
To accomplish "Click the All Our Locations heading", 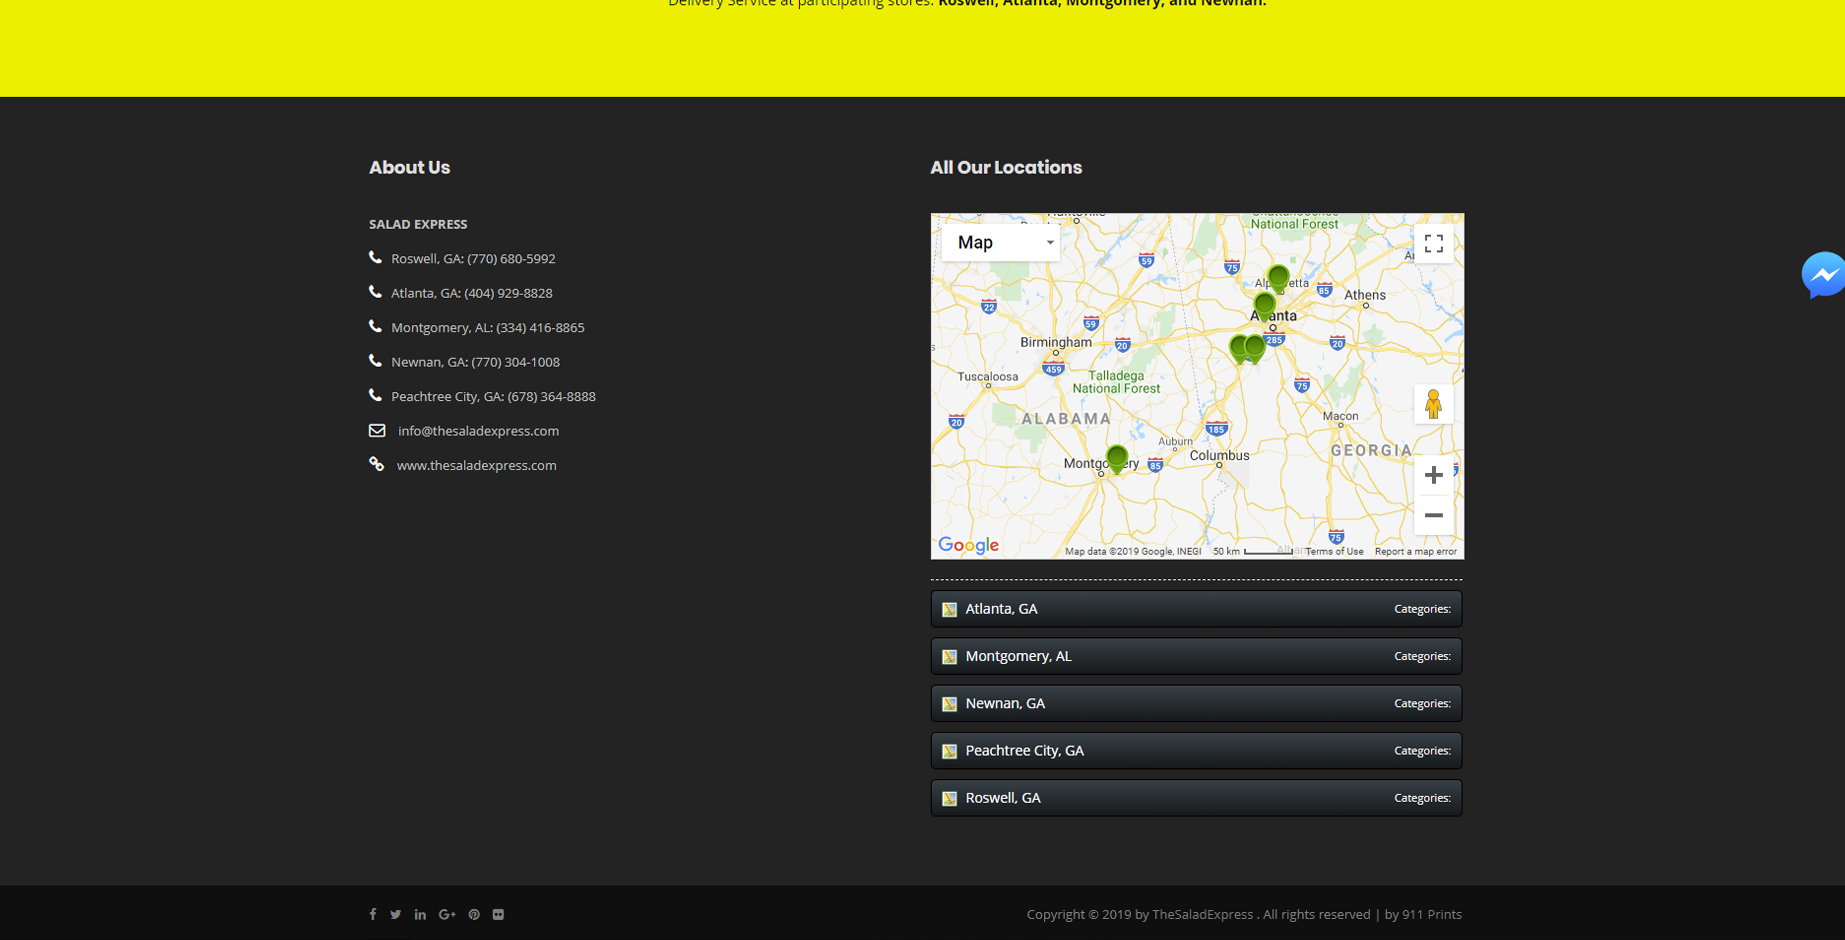I will pyautogui.click(x=1006, y=168).
